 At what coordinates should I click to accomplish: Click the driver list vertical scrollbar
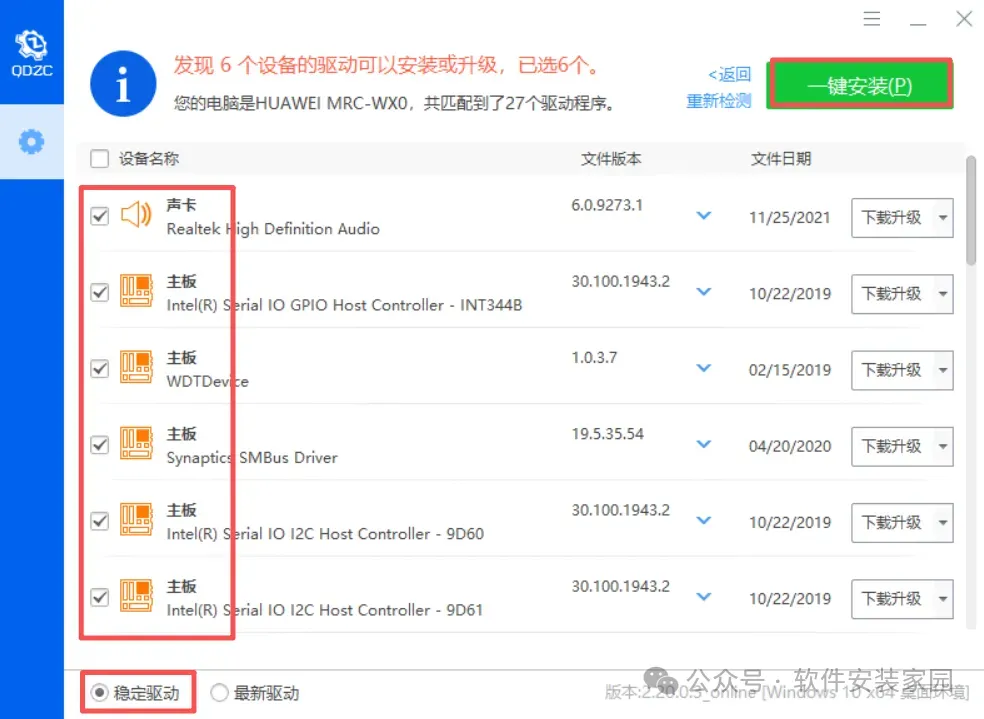970,210
